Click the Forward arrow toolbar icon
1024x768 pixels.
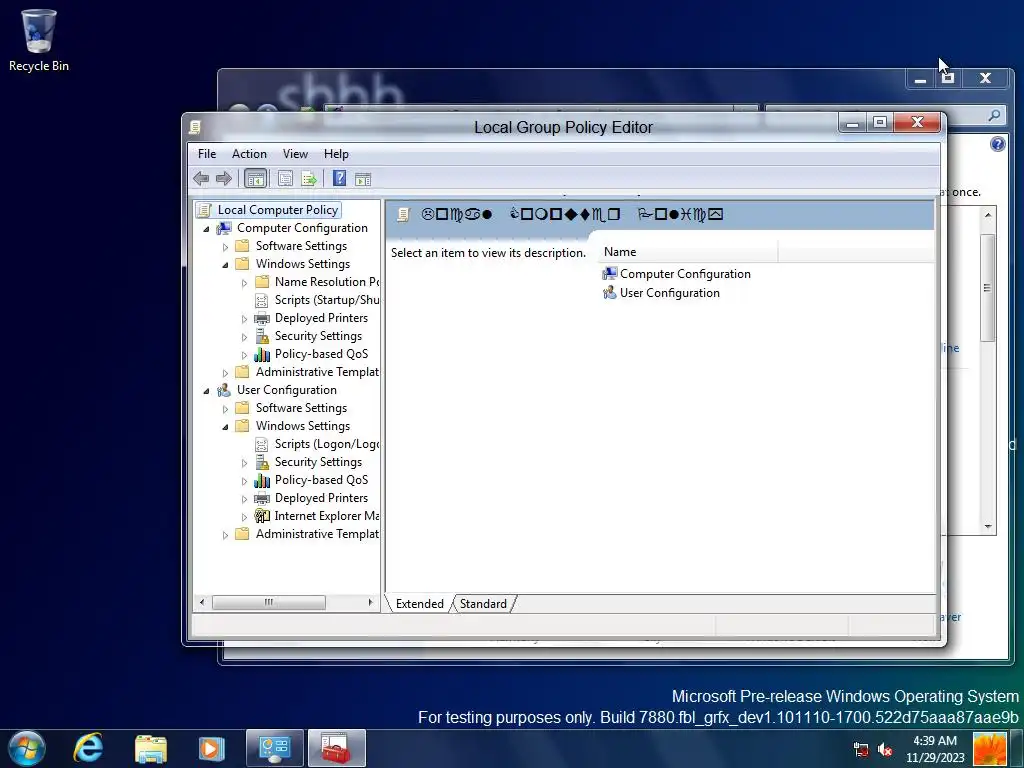(x=224, y=178)
